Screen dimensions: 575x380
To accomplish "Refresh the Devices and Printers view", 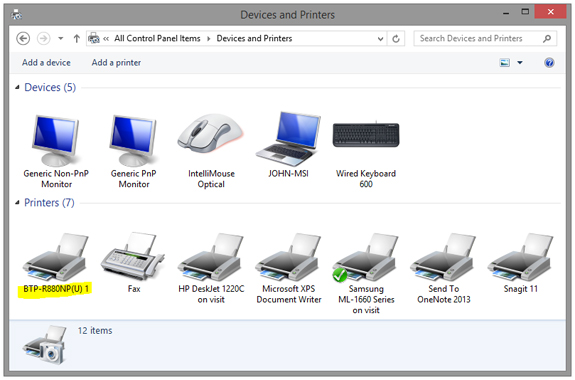I will pos(396,39).
